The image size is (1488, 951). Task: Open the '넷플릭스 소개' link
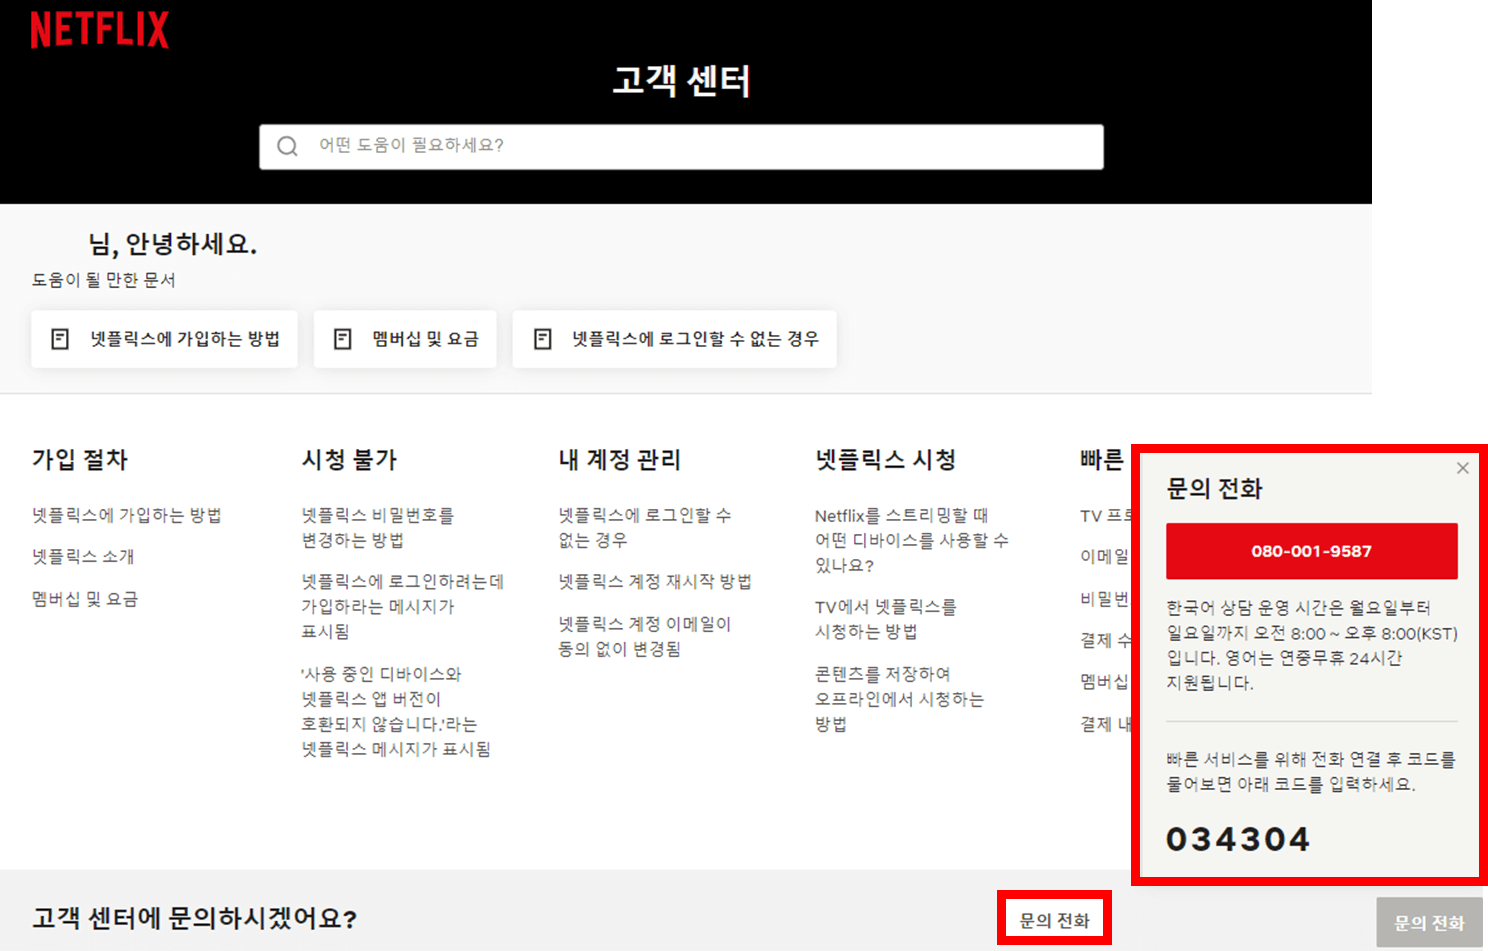[83, 556]
